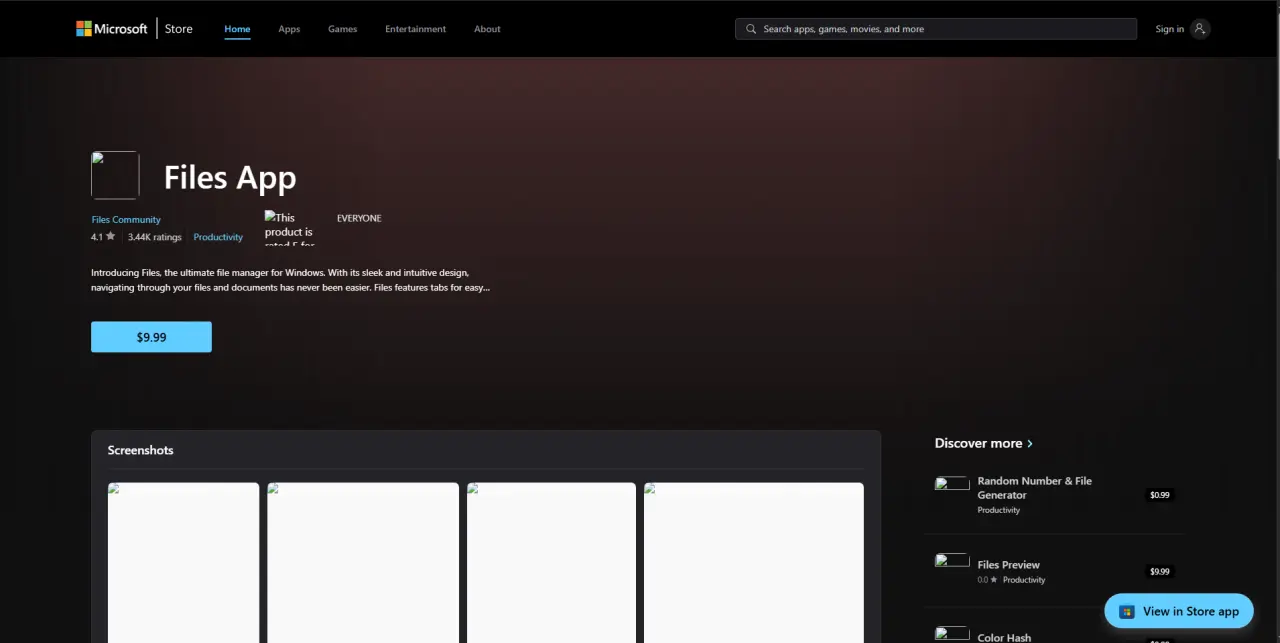Click the Files Preview $9.99 price badge
1280x643 pixels.
coord(1159,572)
